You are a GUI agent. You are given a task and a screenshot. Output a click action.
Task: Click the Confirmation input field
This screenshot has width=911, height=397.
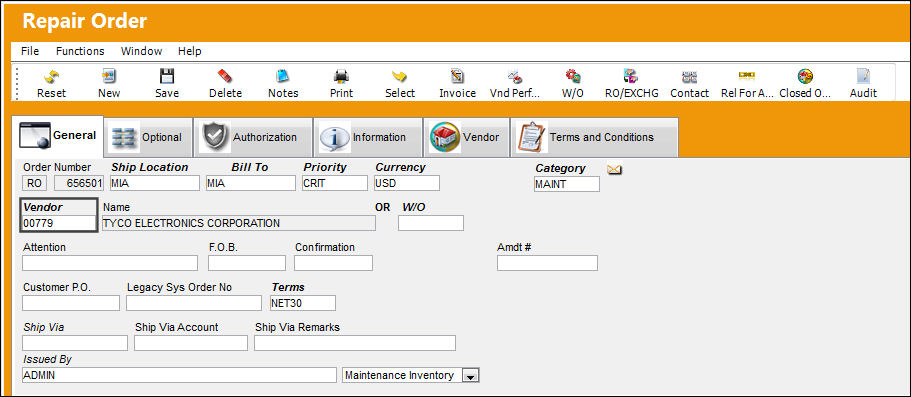333,263
